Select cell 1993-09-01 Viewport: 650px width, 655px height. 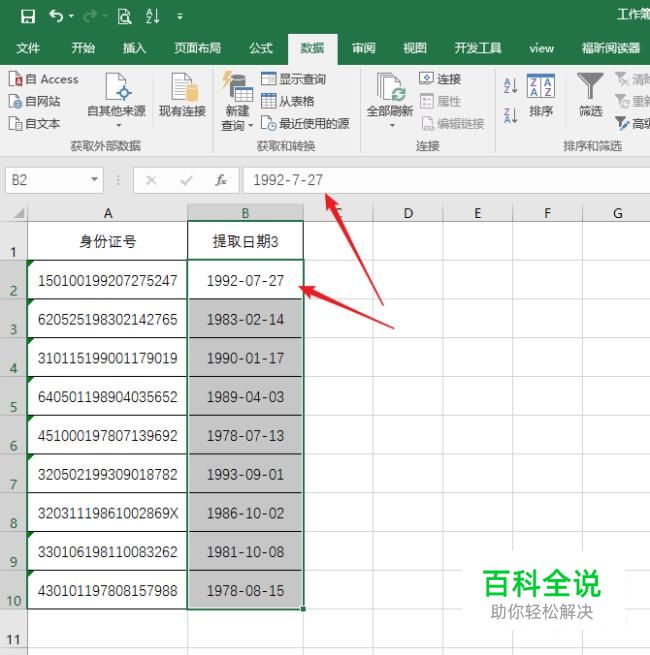click(245, 474)
